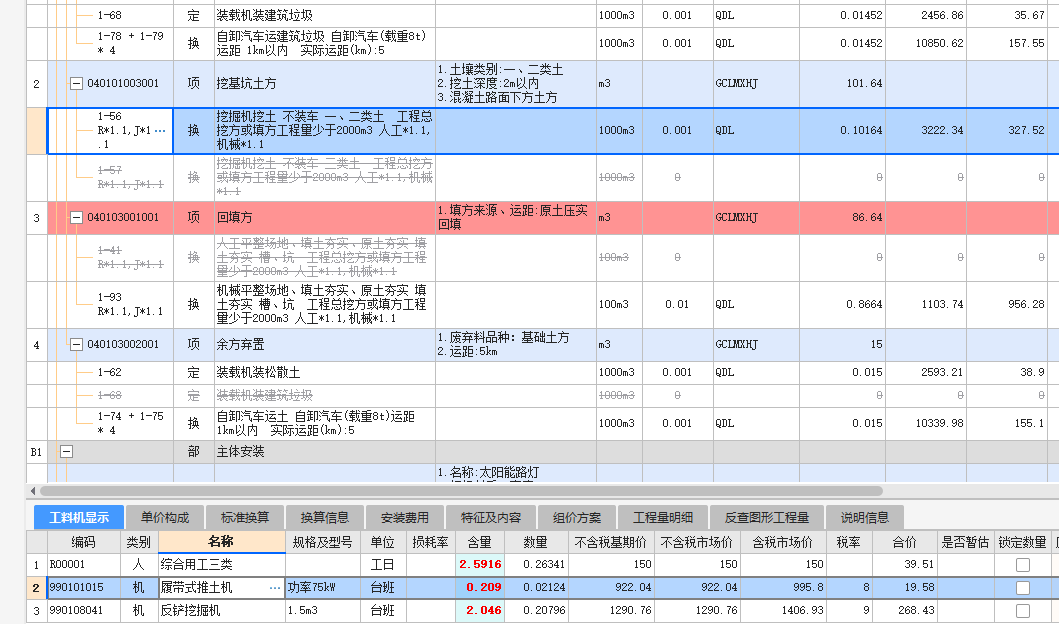This screenshot has height=624, width=1059.
Task: Open the 组价方案 tab
Action: (x=577, y=518)
